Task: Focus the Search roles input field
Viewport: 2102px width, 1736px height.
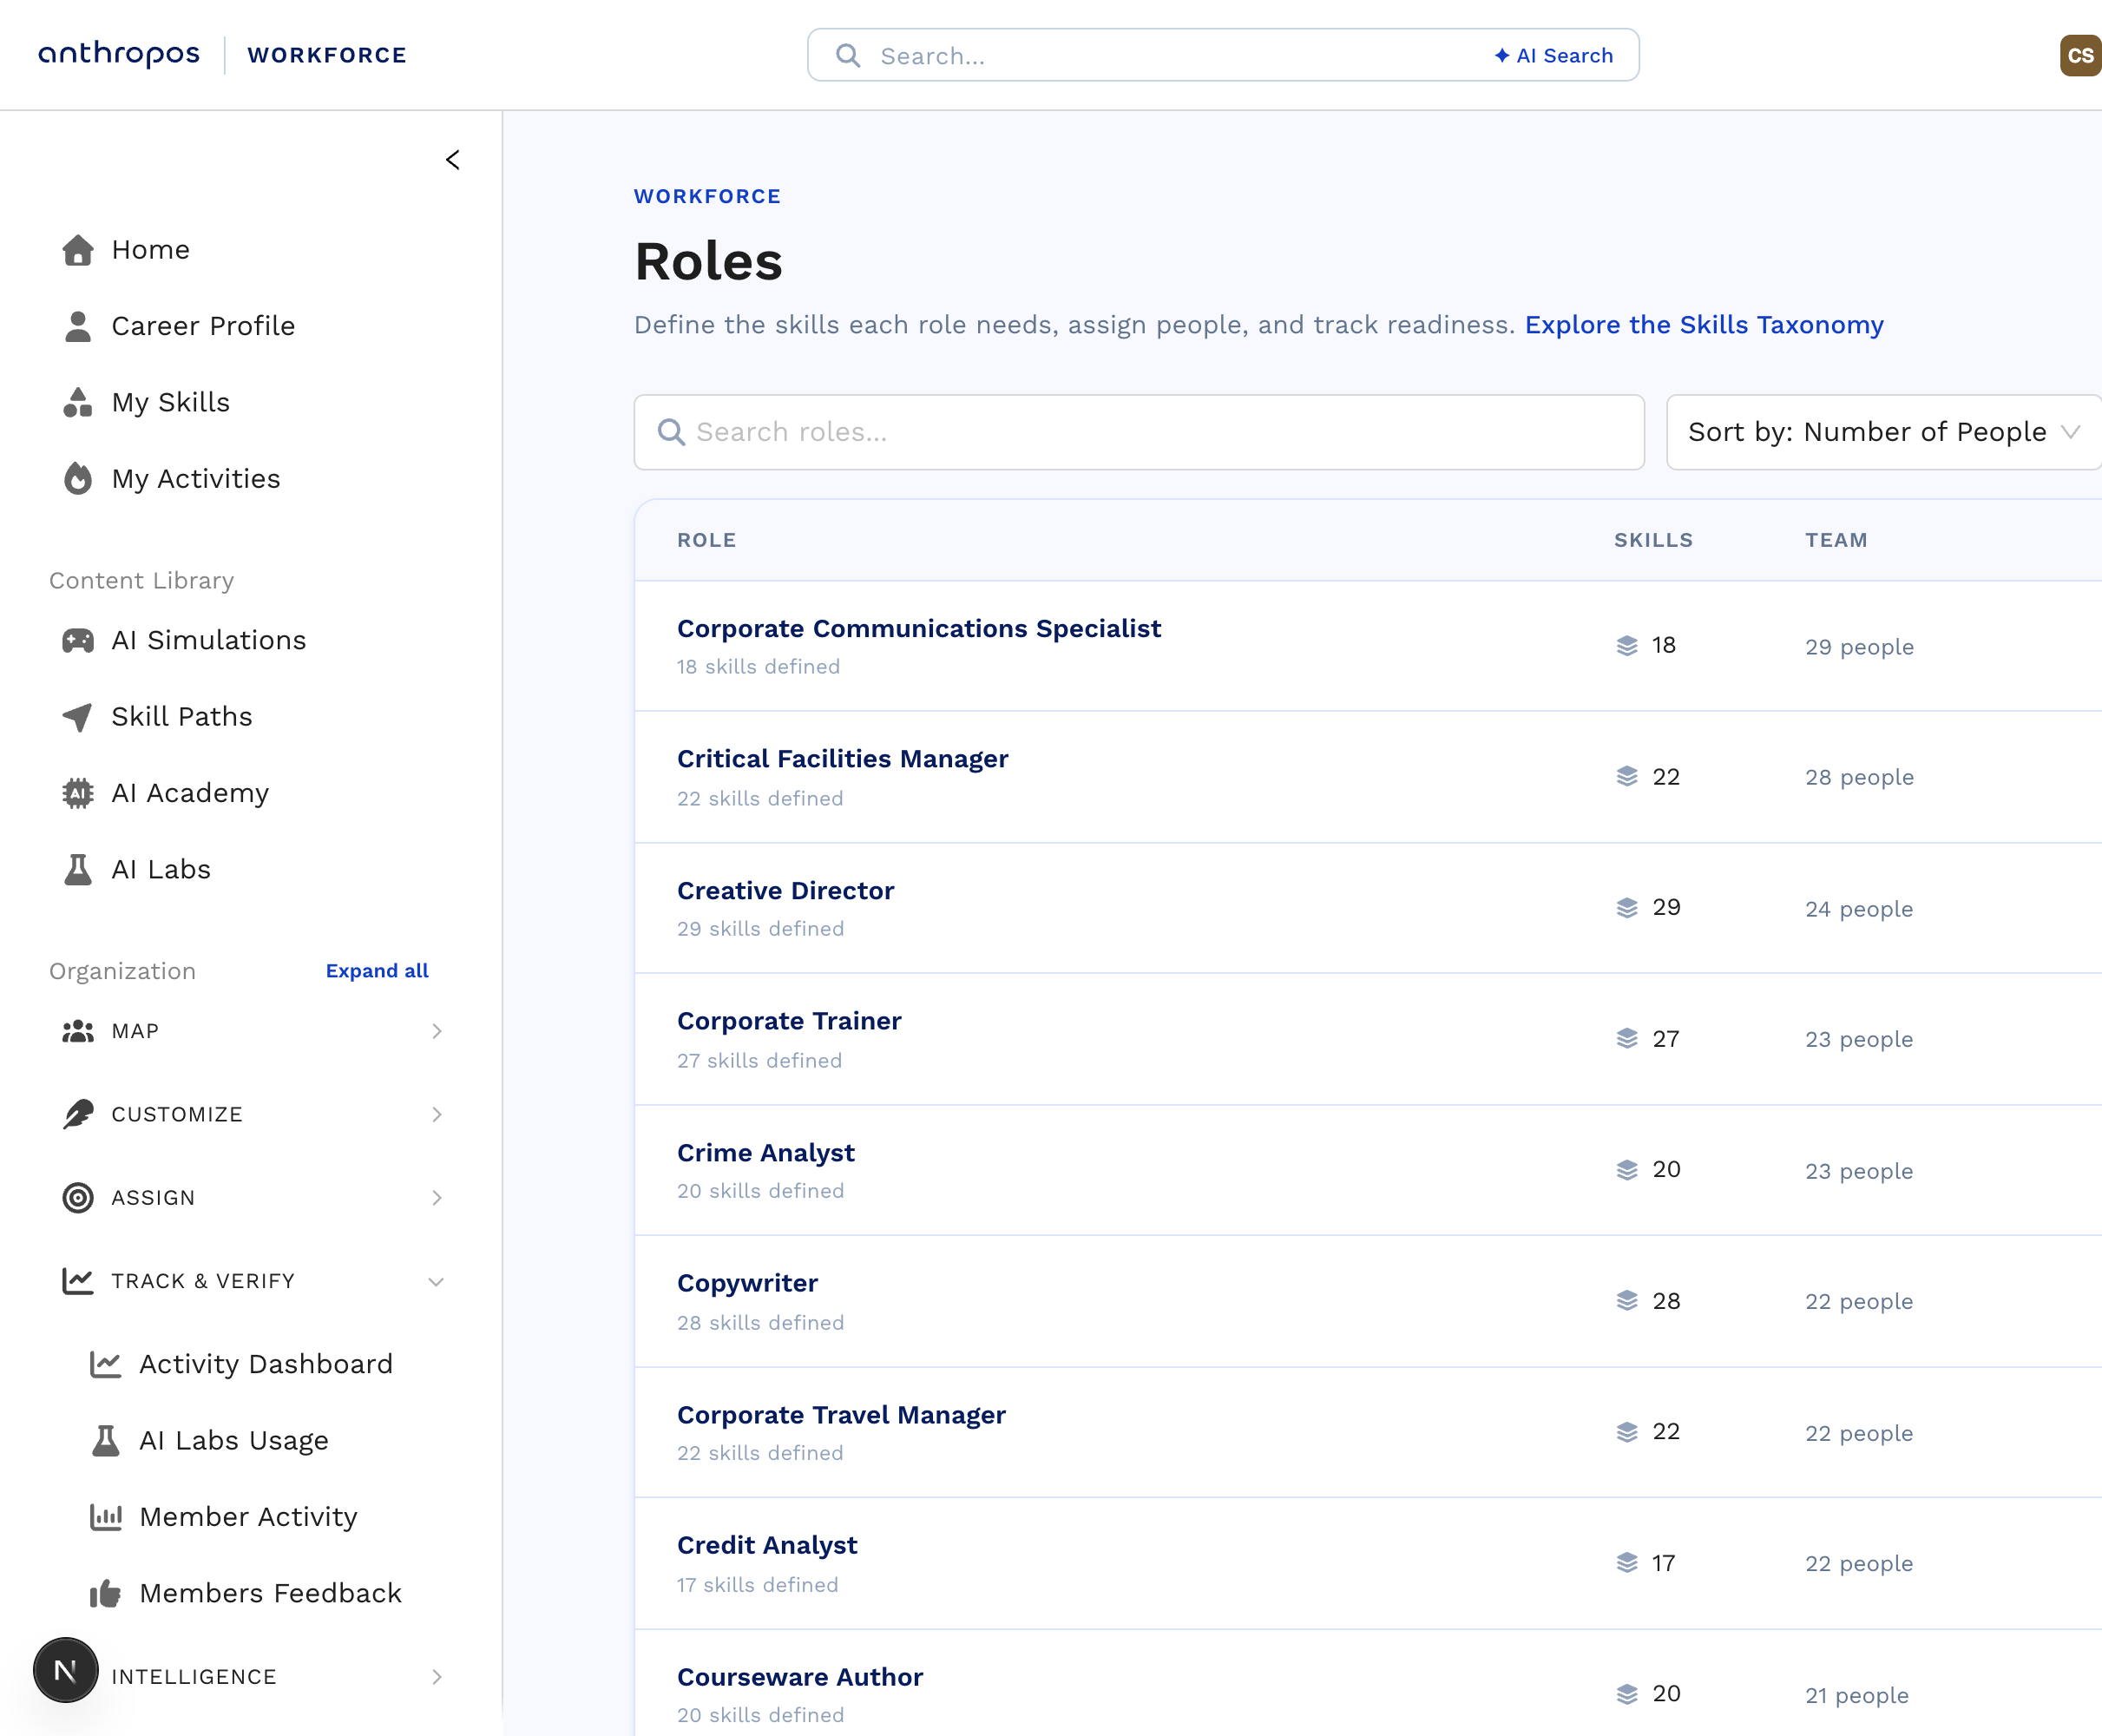Action: (x=1139, y=432)
